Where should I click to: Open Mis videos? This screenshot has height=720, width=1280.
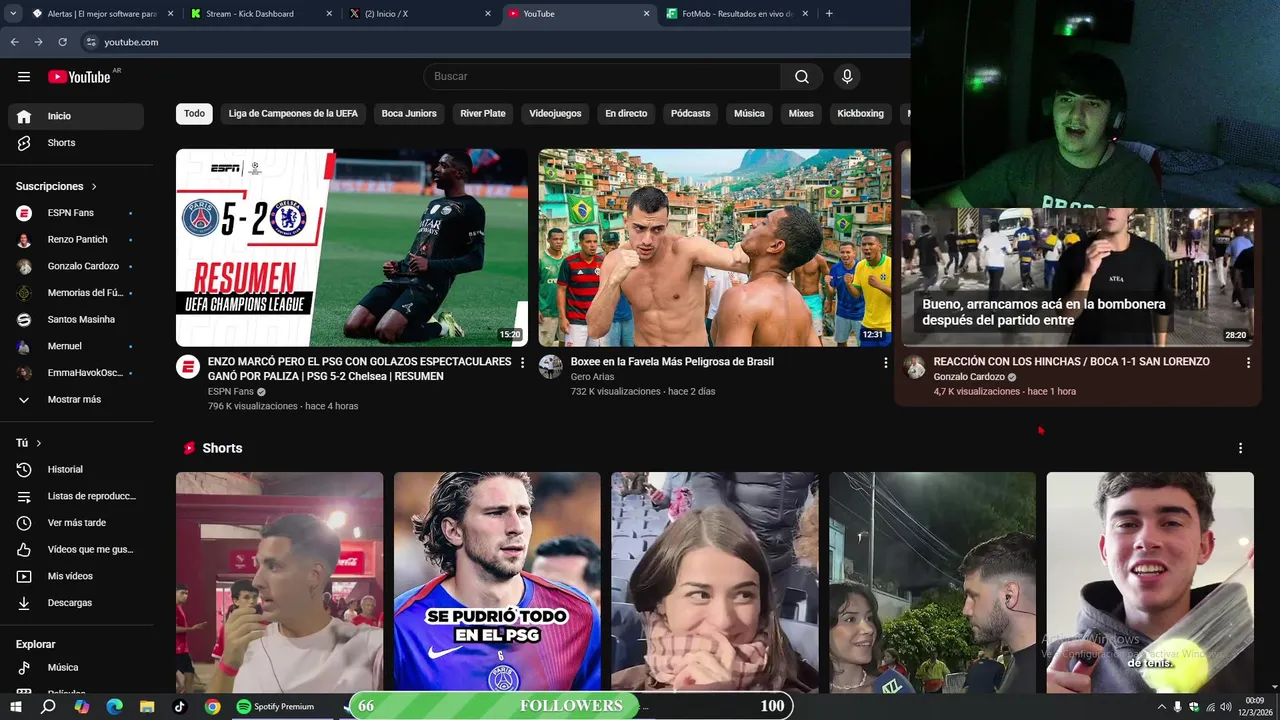point(76,576)
